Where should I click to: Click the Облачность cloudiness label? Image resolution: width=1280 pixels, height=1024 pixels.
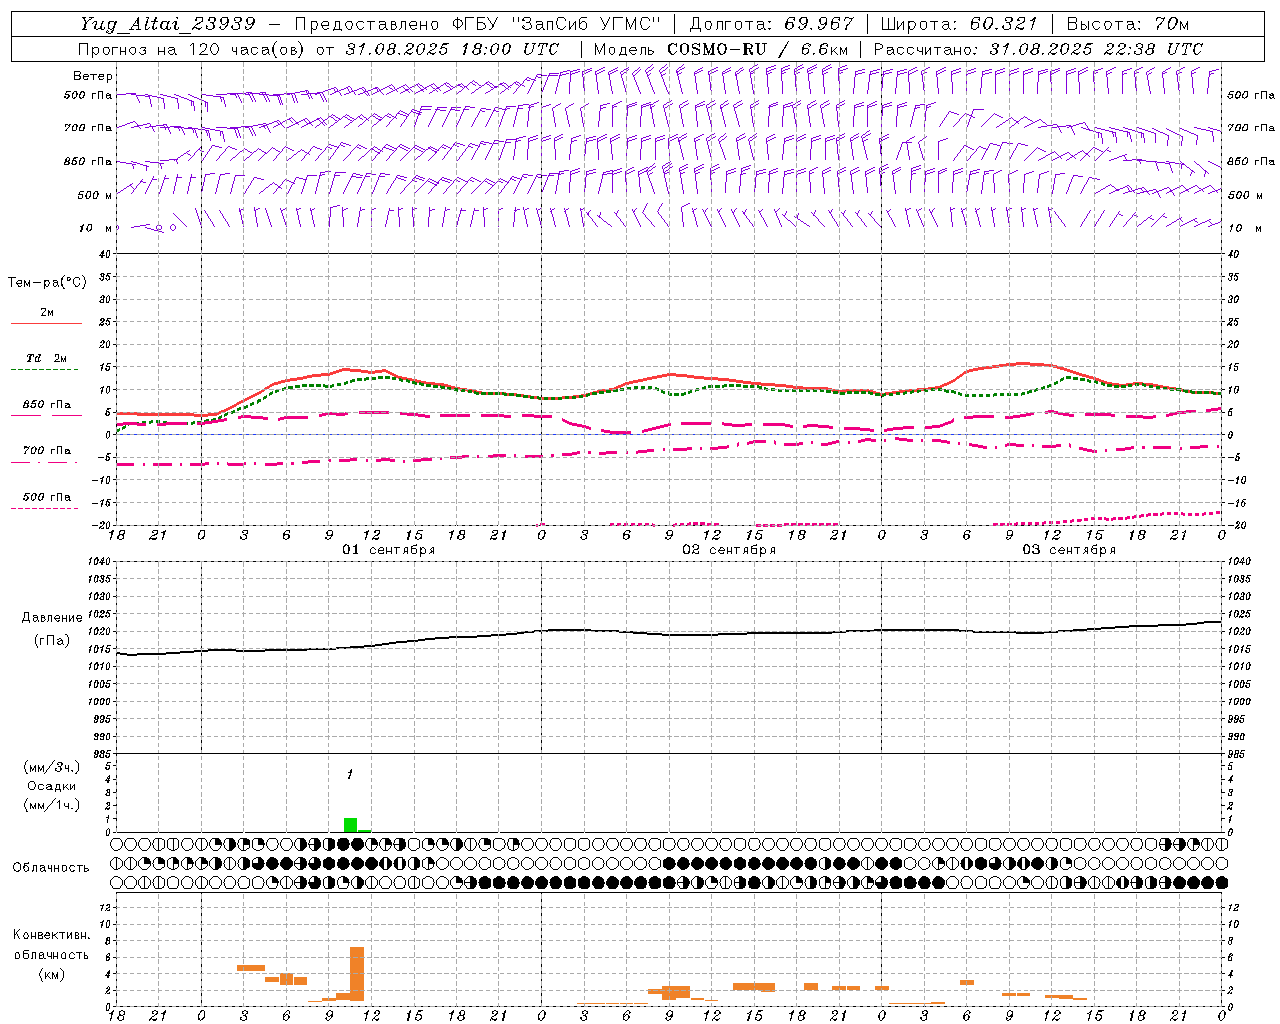tap(51, 868)
